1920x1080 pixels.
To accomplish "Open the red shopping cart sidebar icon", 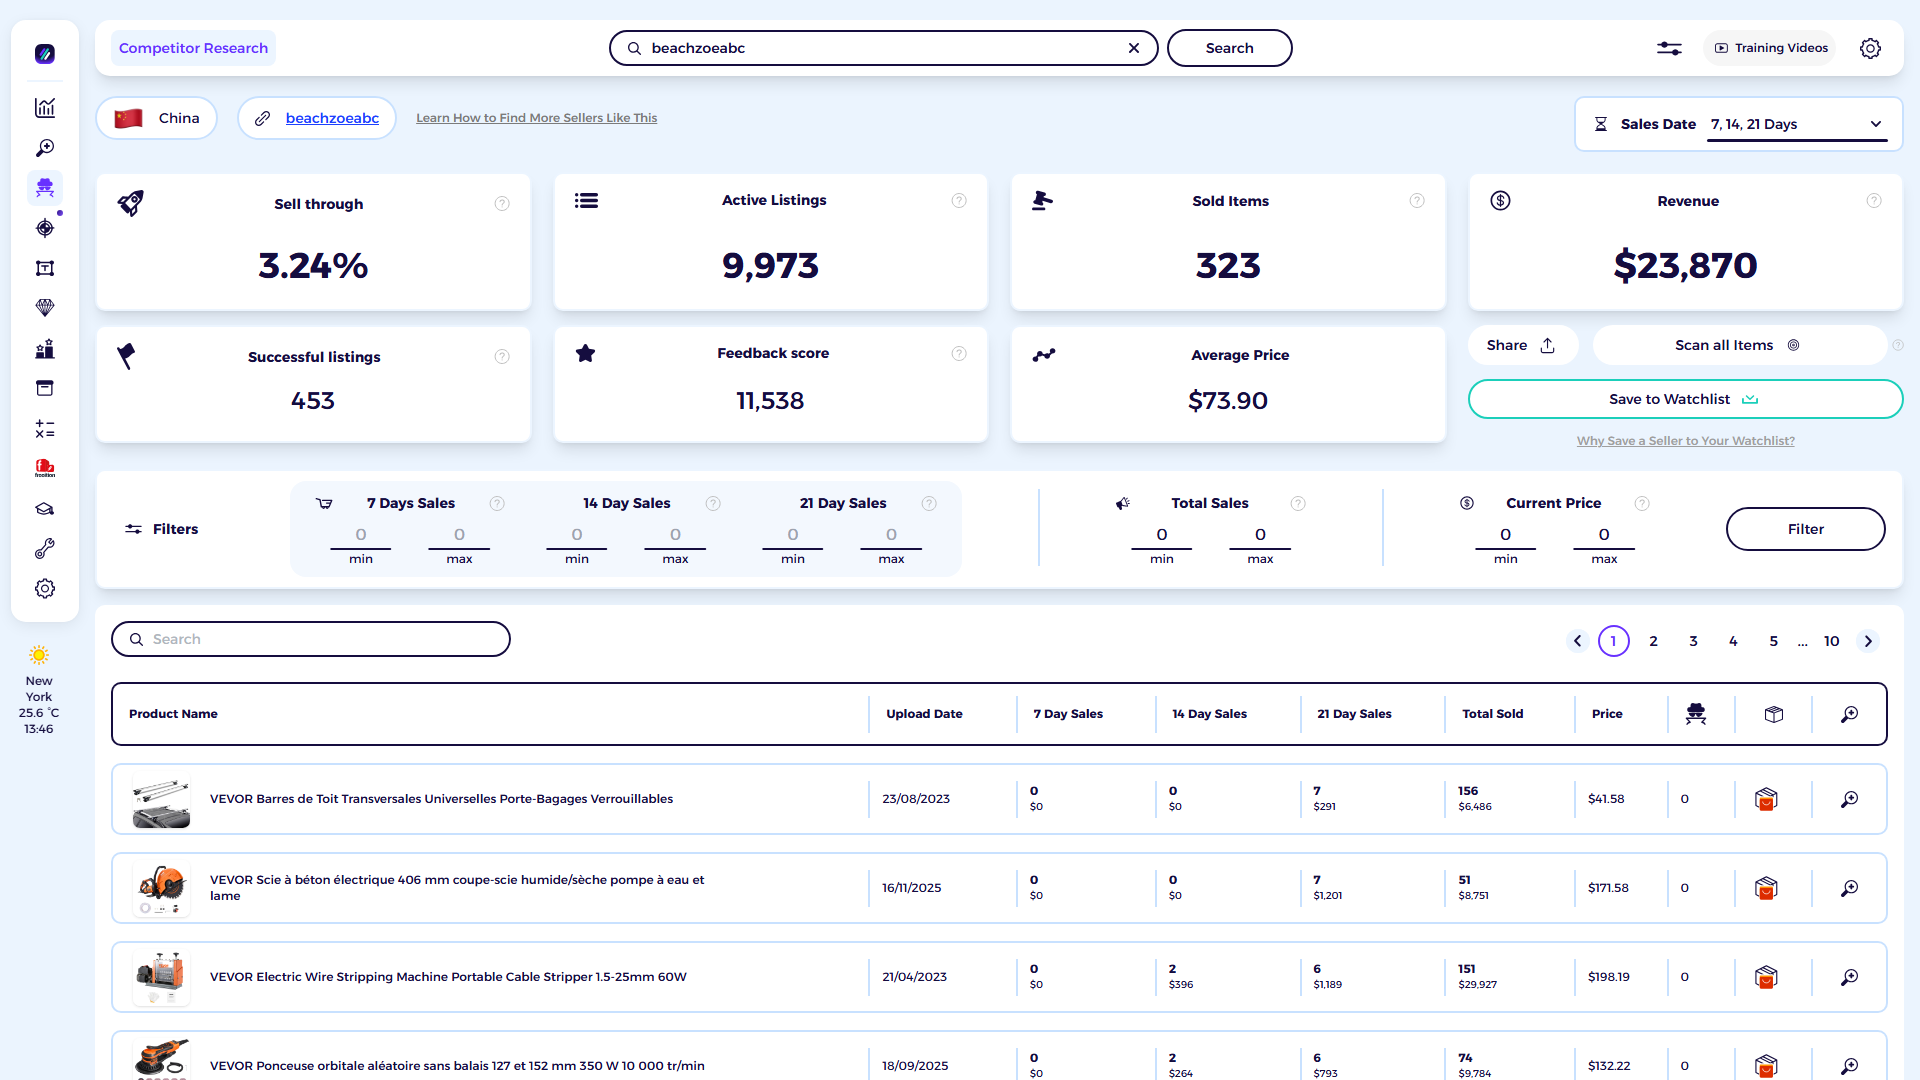I will click(45, 468).
